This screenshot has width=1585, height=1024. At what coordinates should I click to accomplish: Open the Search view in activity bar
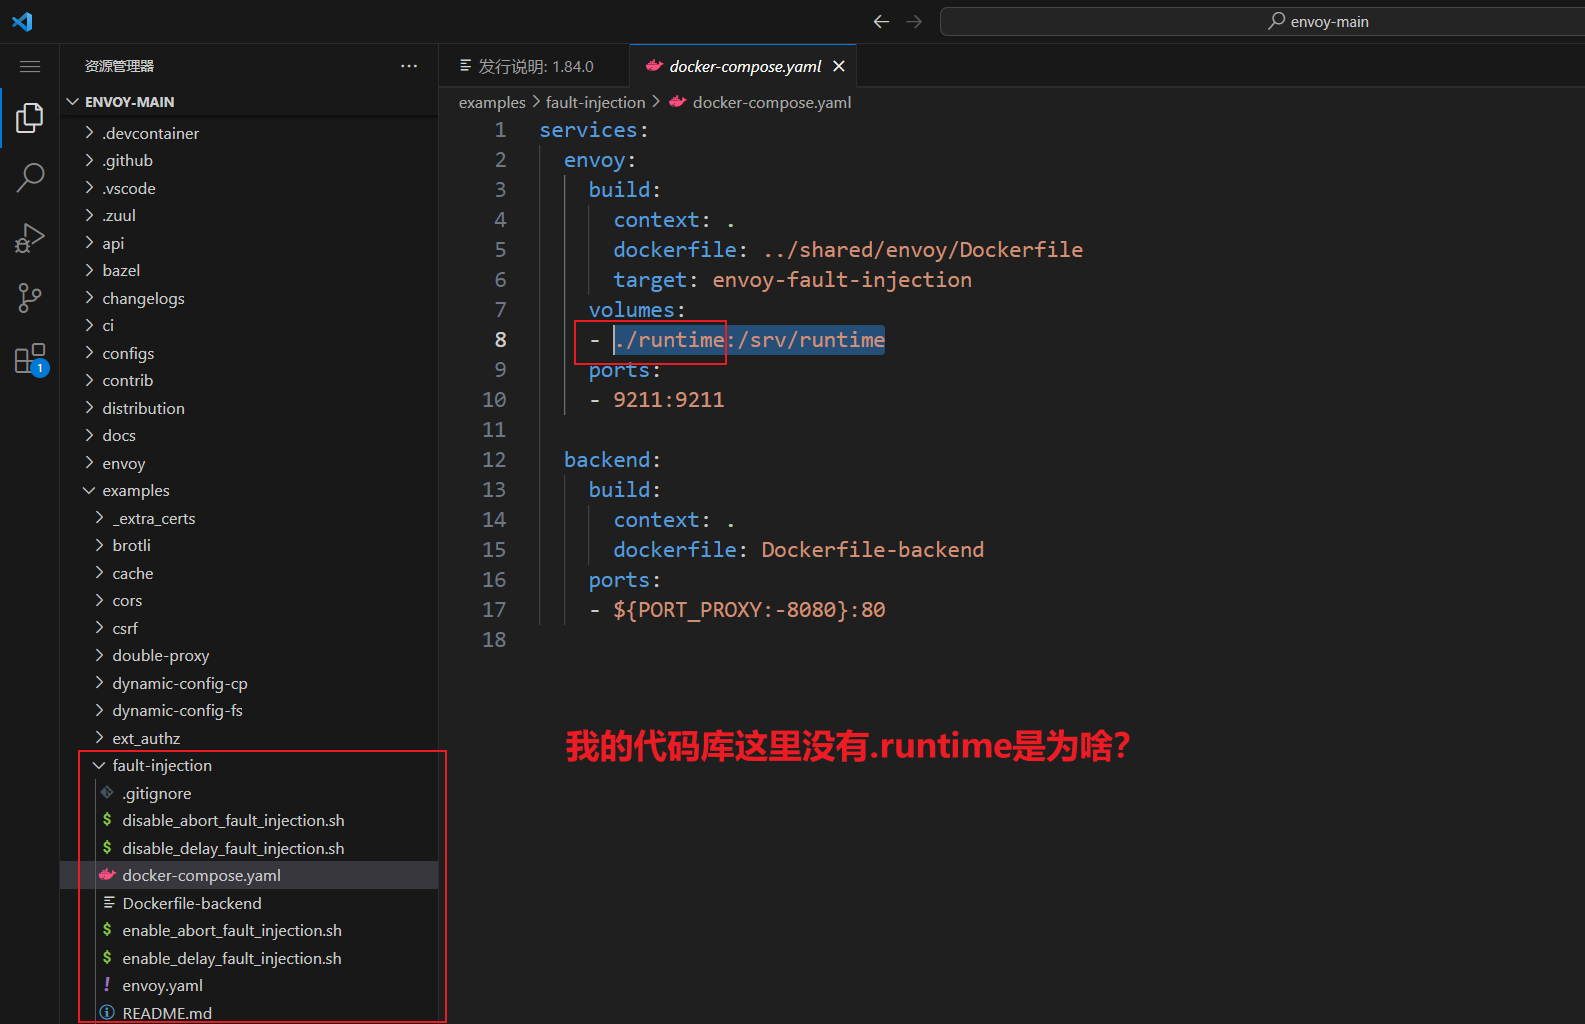point(30,178)
